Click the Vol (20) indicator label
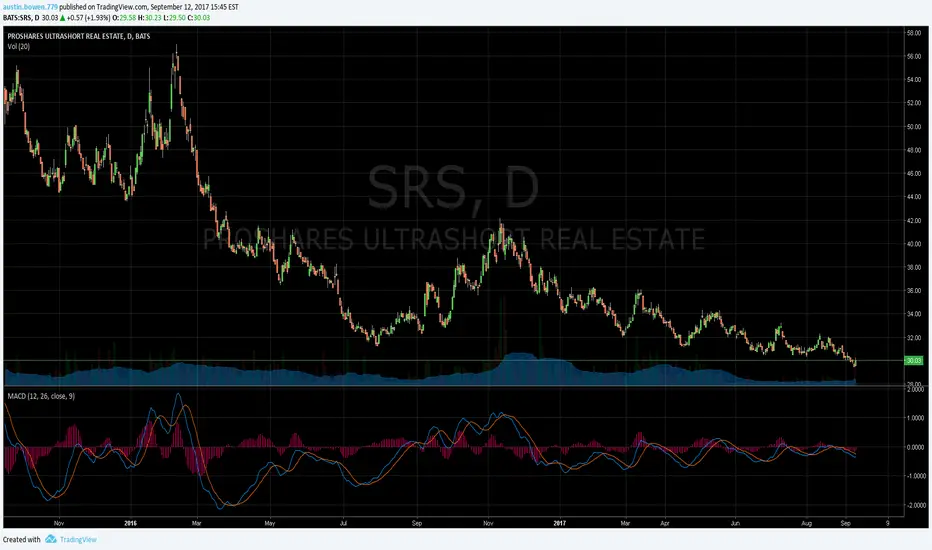The width and height of the screenshot is (932, 550). (x=18, y=46)
